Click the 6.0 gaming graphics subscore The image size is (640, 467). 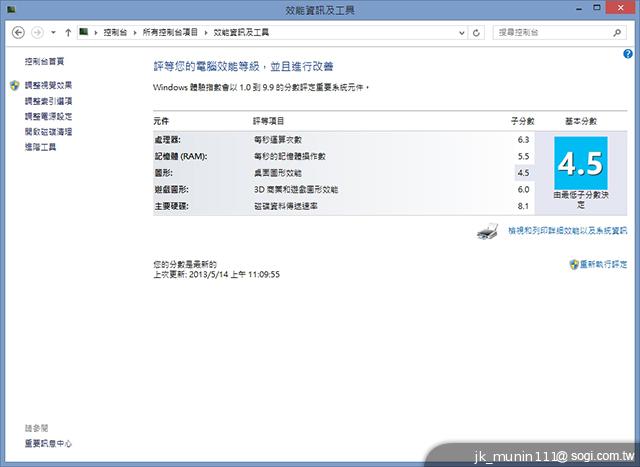click(x=523, y=190)
